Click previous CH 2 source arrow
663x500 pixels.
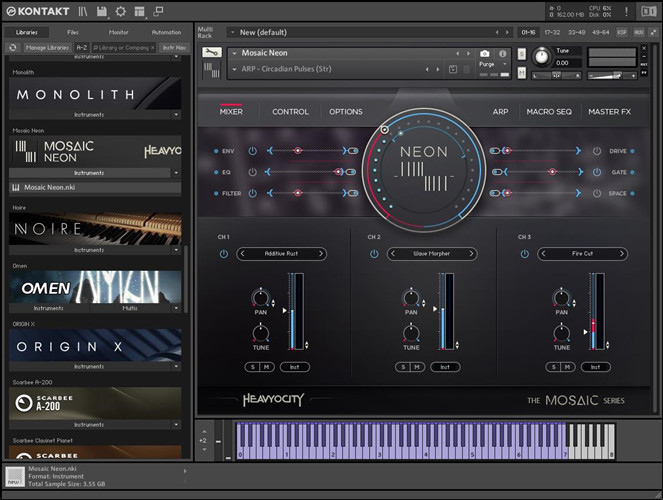point(393,254)
